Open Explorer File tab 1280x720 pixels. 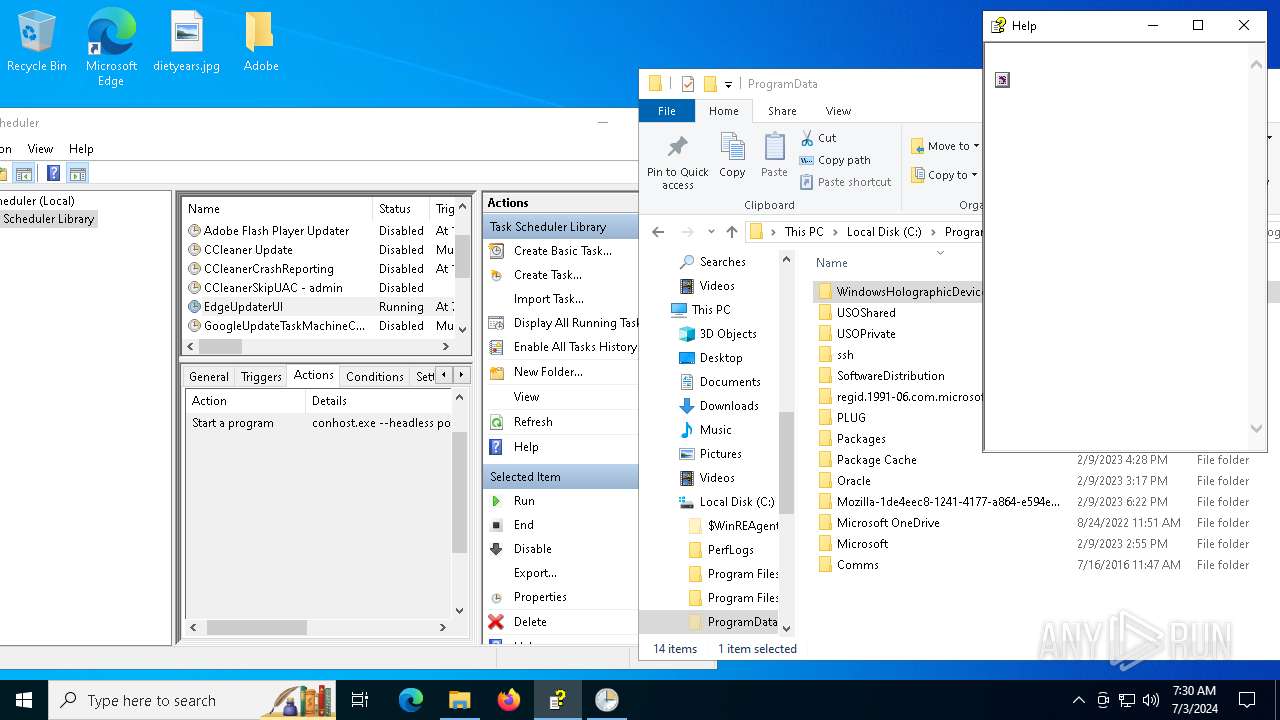[x=667, y=111]
